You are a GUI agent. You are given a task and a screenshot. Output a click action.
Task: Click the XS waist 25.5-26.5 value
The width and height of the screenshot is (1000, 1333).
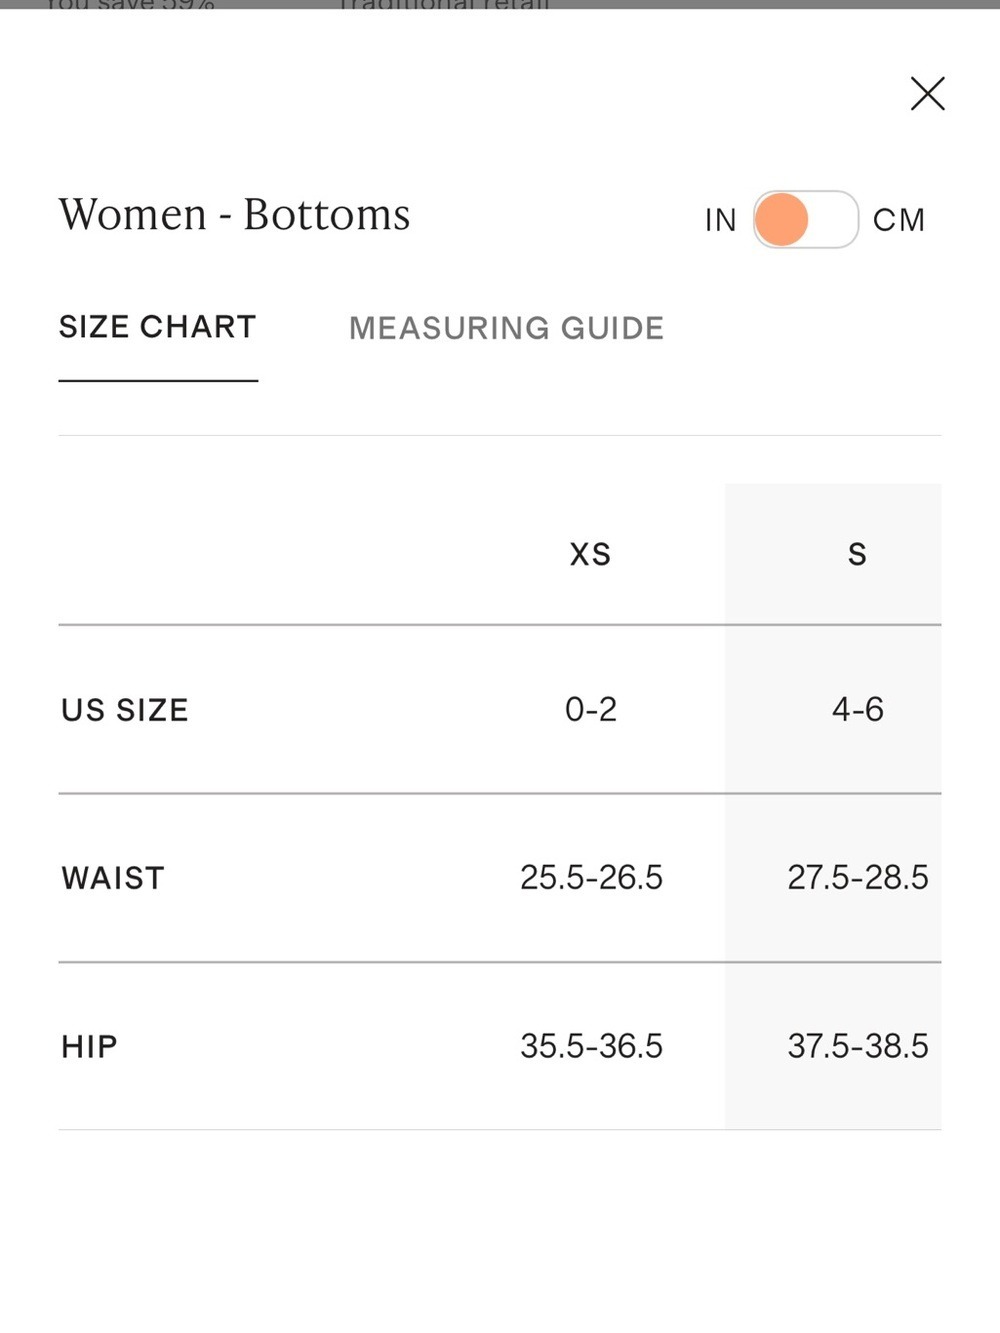click(x=591, y=877)
